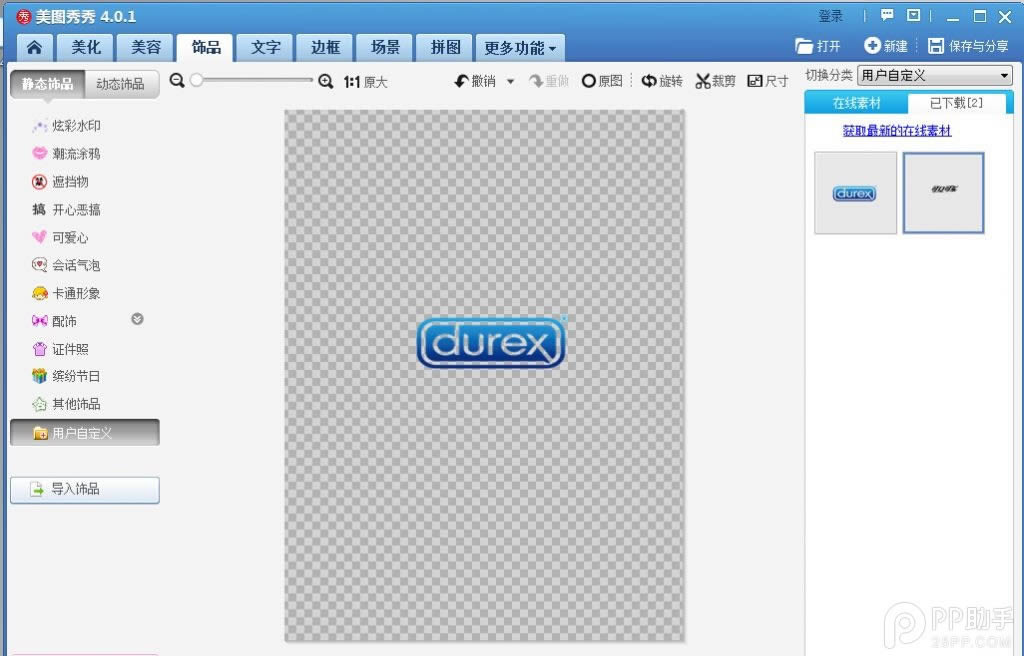Viewport: 1024px width, 656px height.
Task: Select the 裁剪 crop scissors tool
Action: tap(715, 81)
